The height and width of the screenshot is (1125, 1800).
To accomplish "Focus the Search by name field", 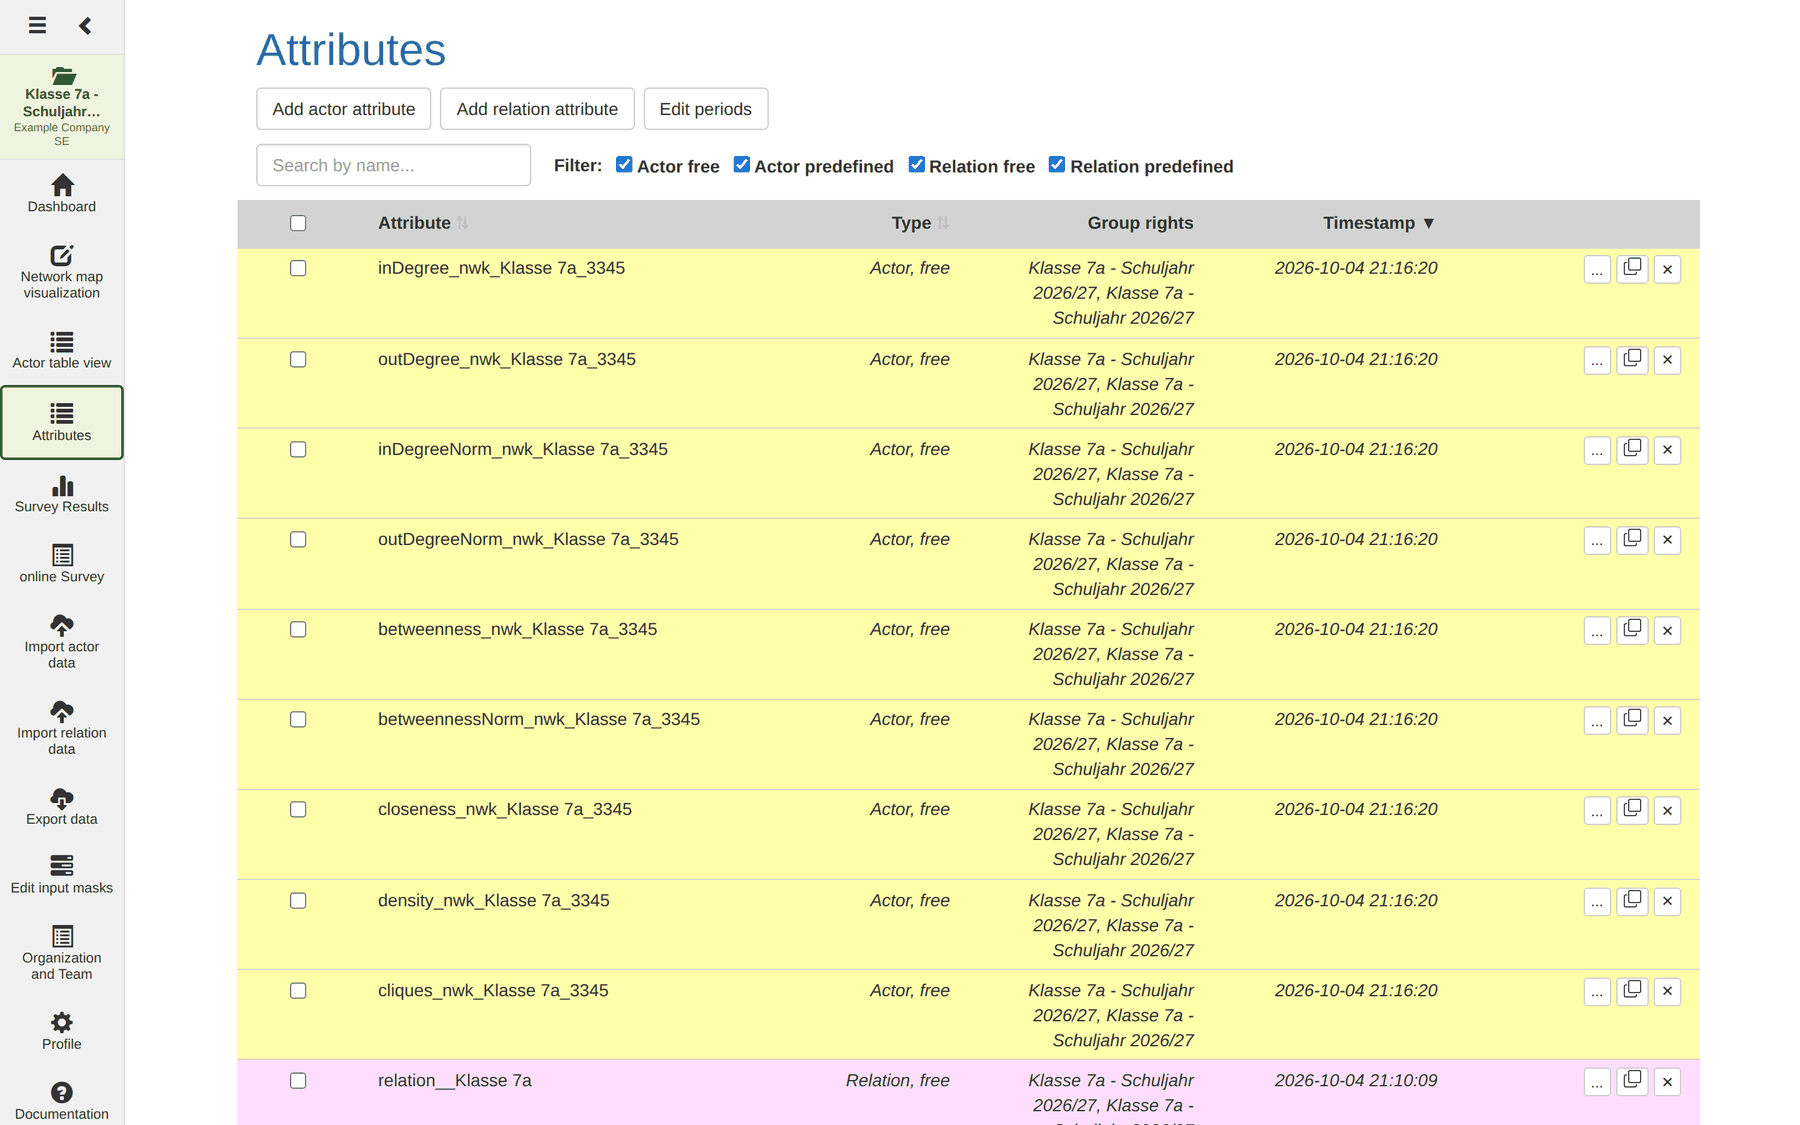I will coord(393,165).
